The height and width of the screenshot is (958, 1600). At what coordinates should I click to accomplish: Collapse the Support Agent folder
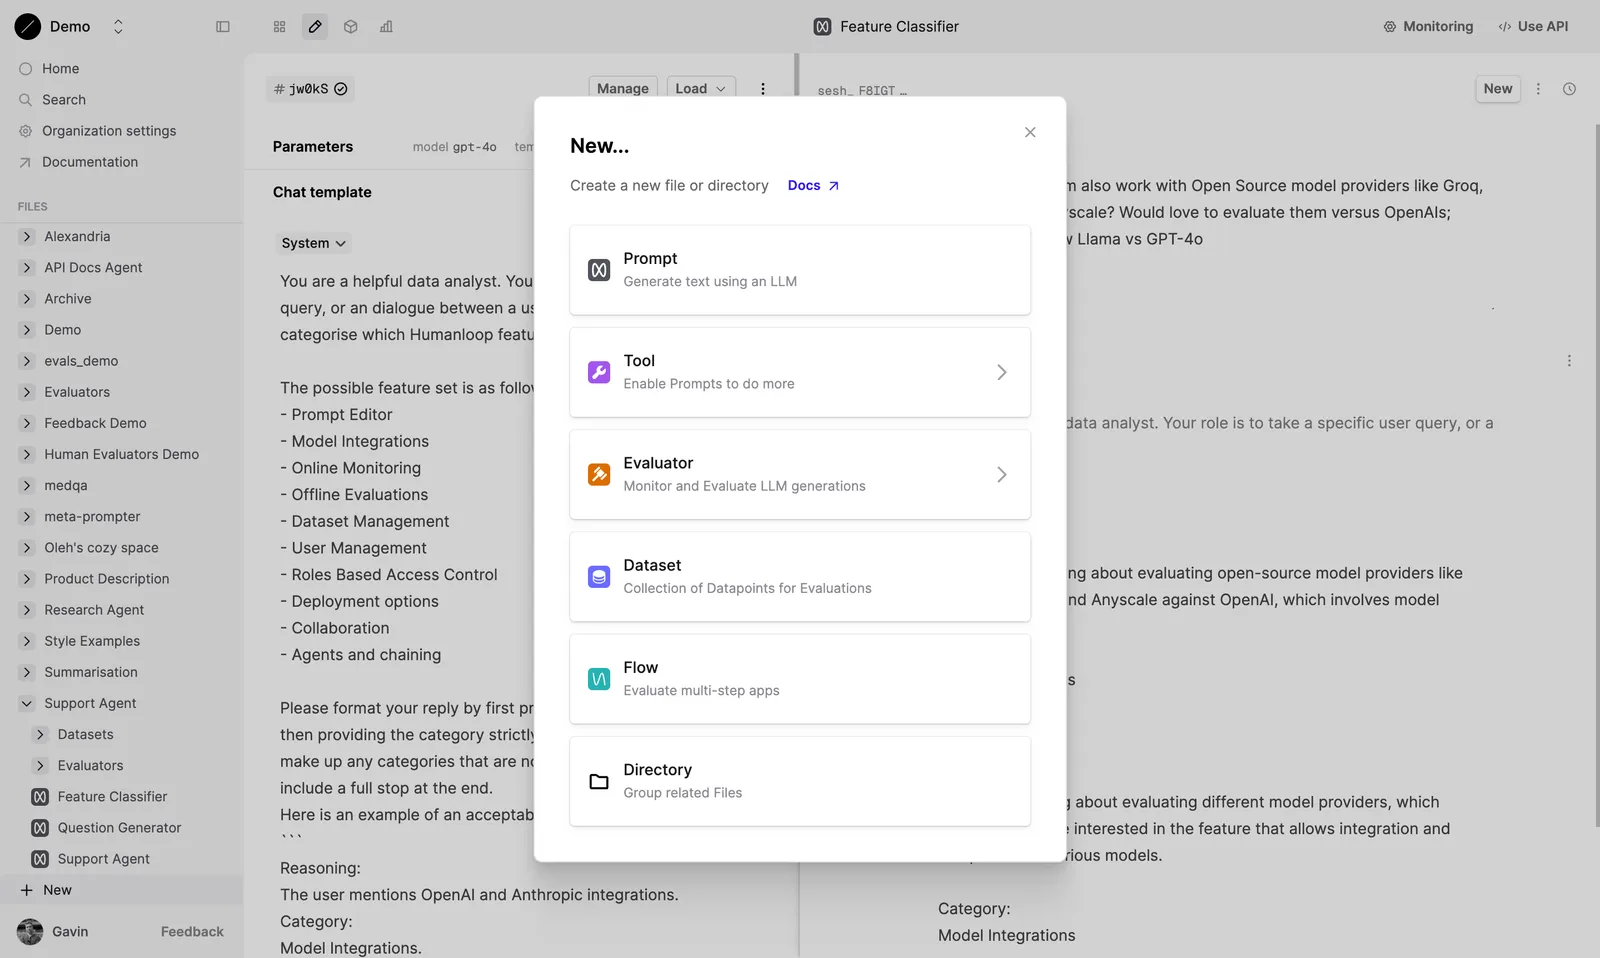pos(27,704)
